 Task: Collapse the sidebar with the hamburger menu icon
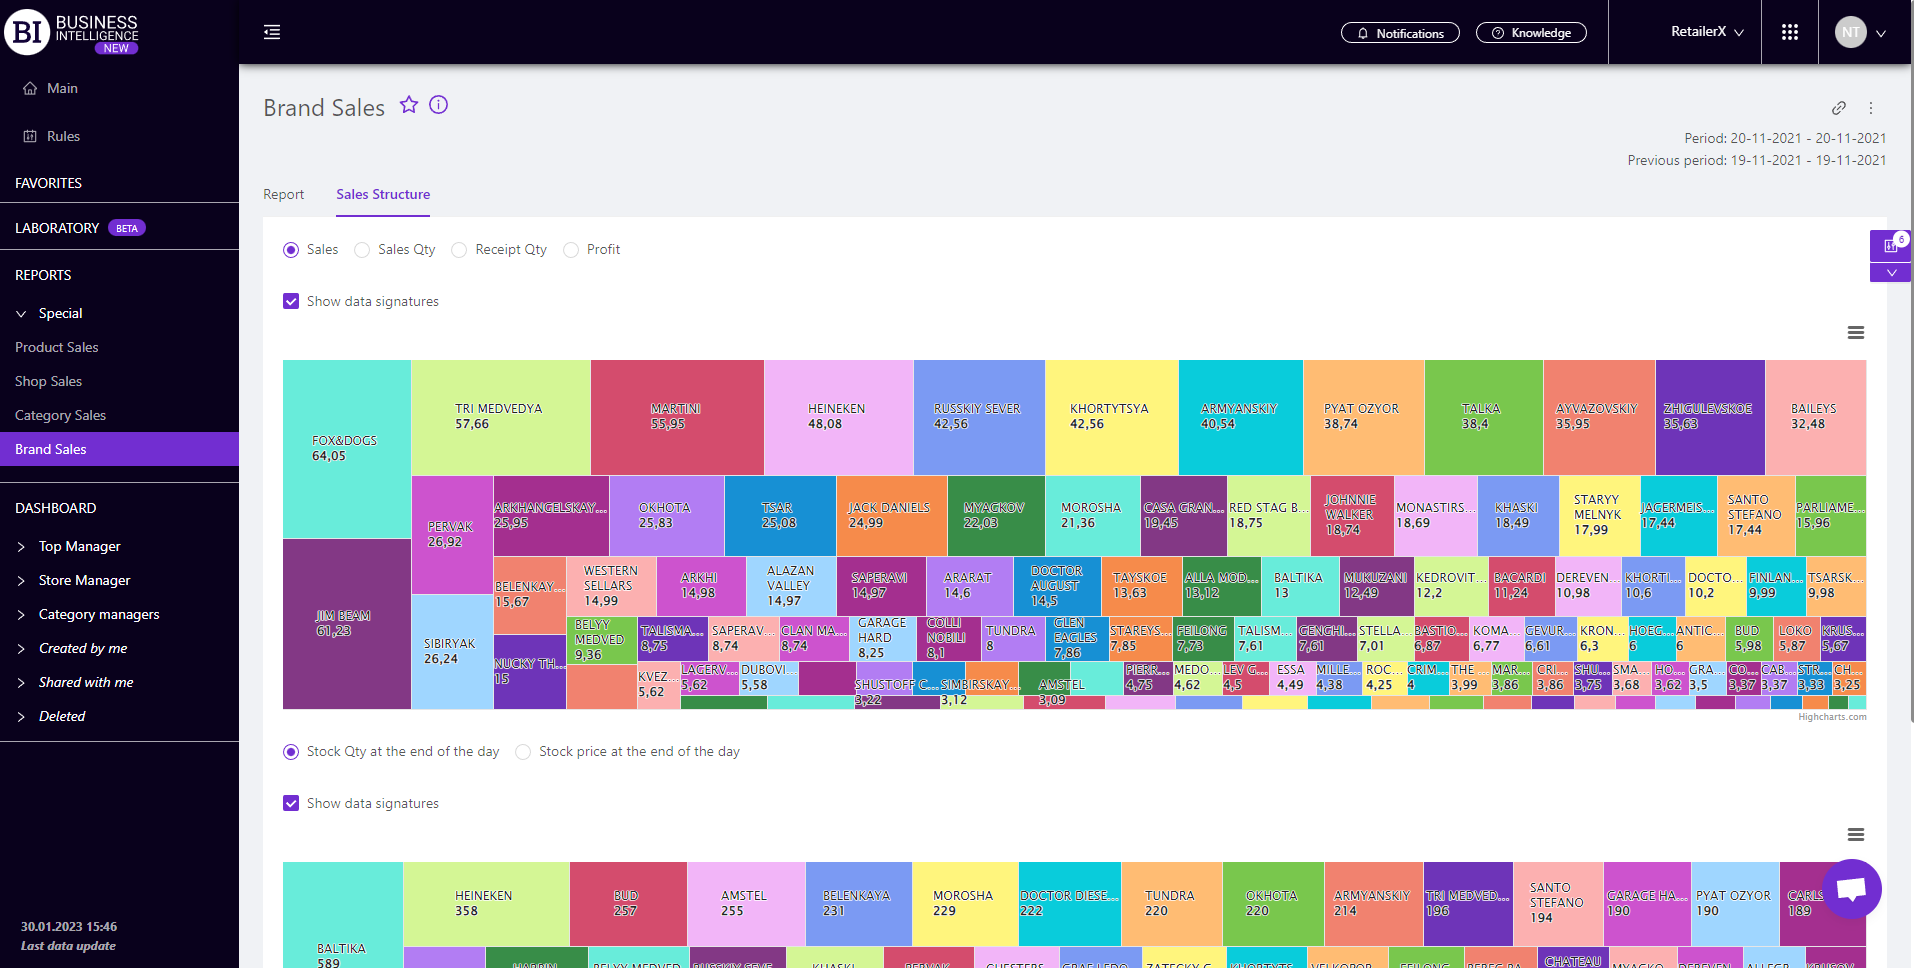[272, 32]
